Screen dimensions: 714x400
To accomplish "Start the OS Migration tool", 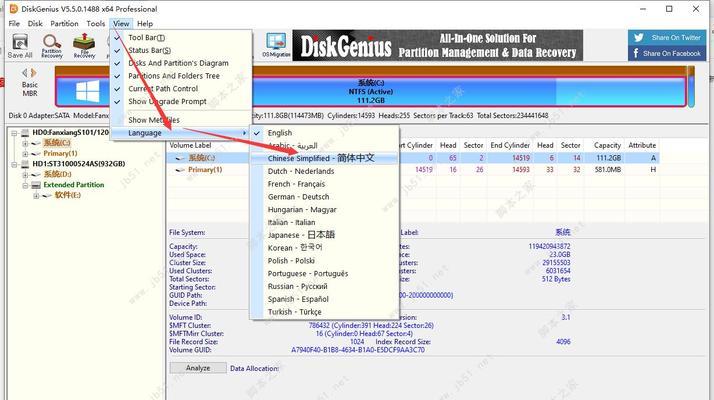I will pos(276,46).
